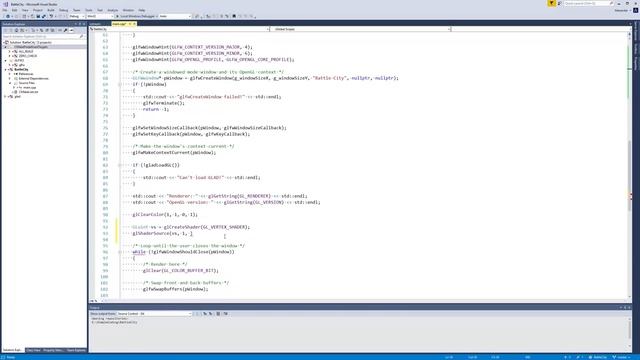
Task: Expand the References node
Action: [10, 74]
